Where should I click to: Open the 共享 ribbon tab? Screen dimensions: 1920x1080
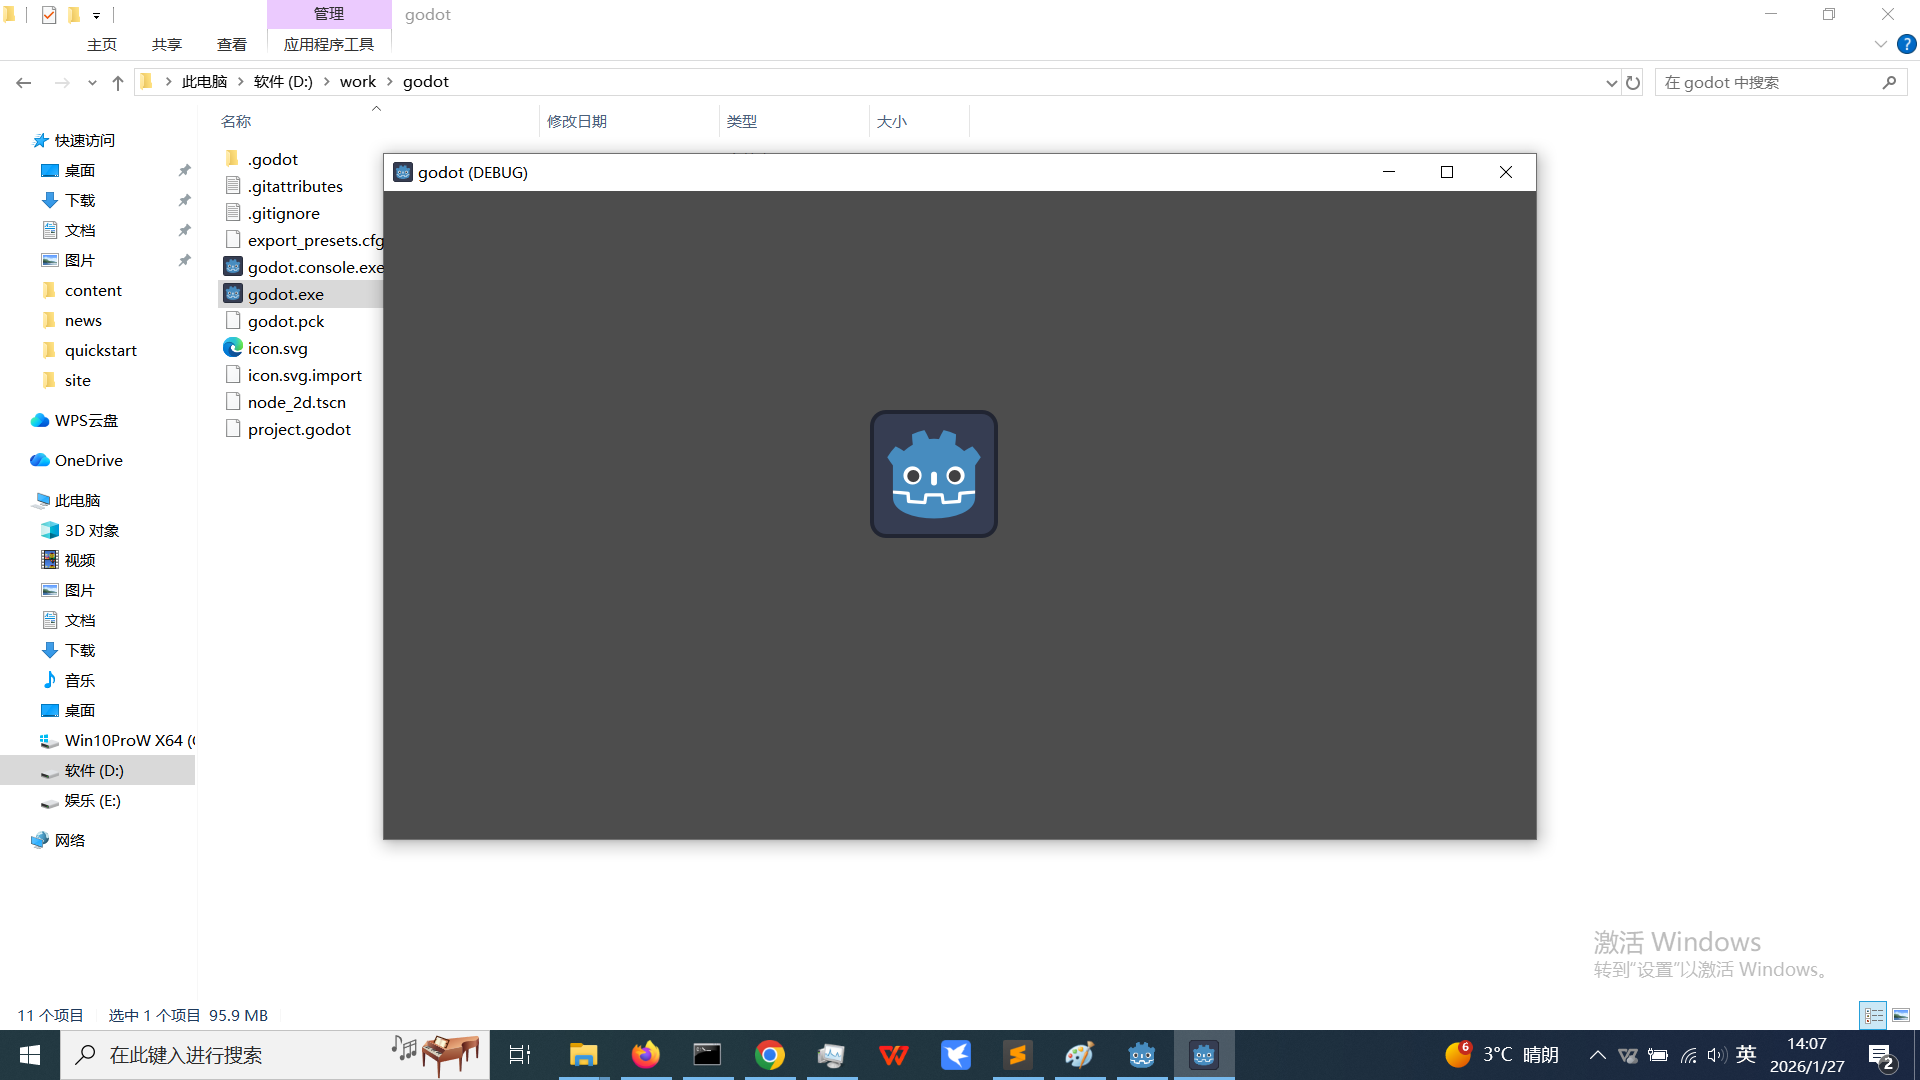click(166, 44)
